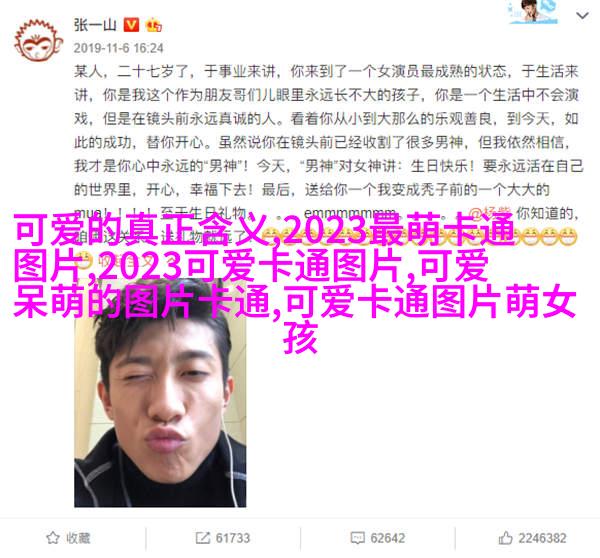Image resolution: width=600 pixels, height=558 pixels.
Task: Click the 61733 repost count
Action: click(233, 538)
